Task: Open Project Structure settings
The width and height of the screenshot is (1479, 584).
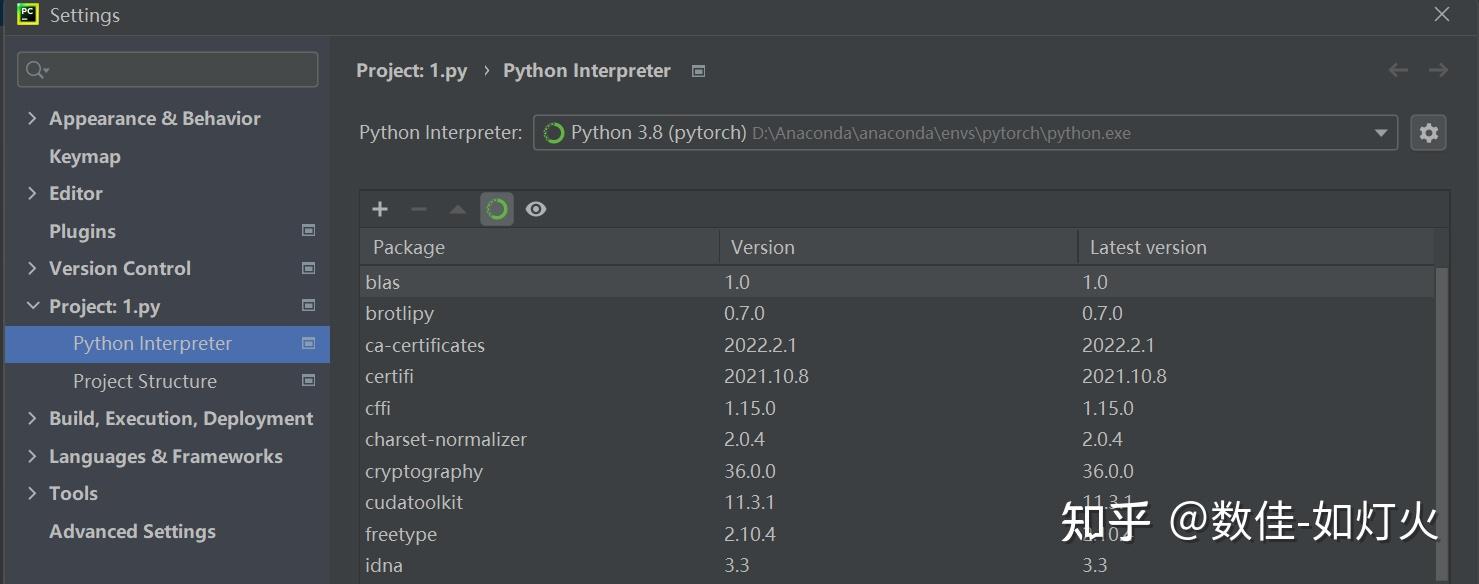Action: coord(144,381)
